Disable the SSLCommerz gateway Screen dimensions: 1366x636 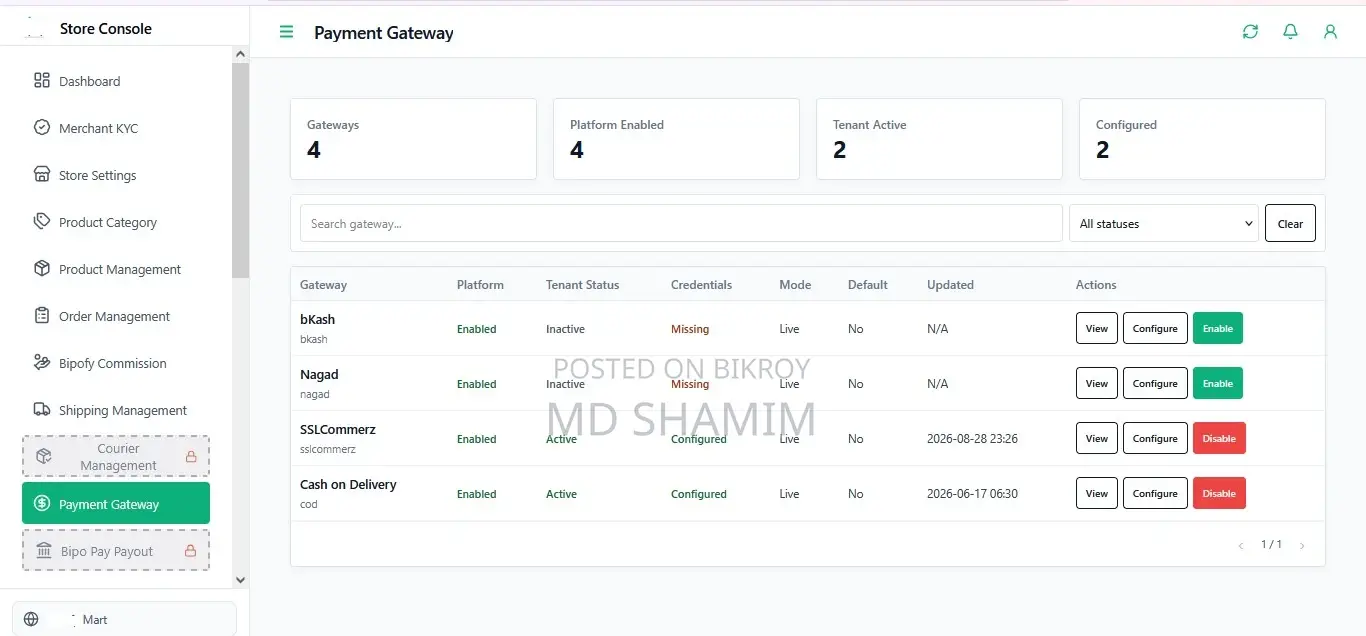pos(1219,438)
